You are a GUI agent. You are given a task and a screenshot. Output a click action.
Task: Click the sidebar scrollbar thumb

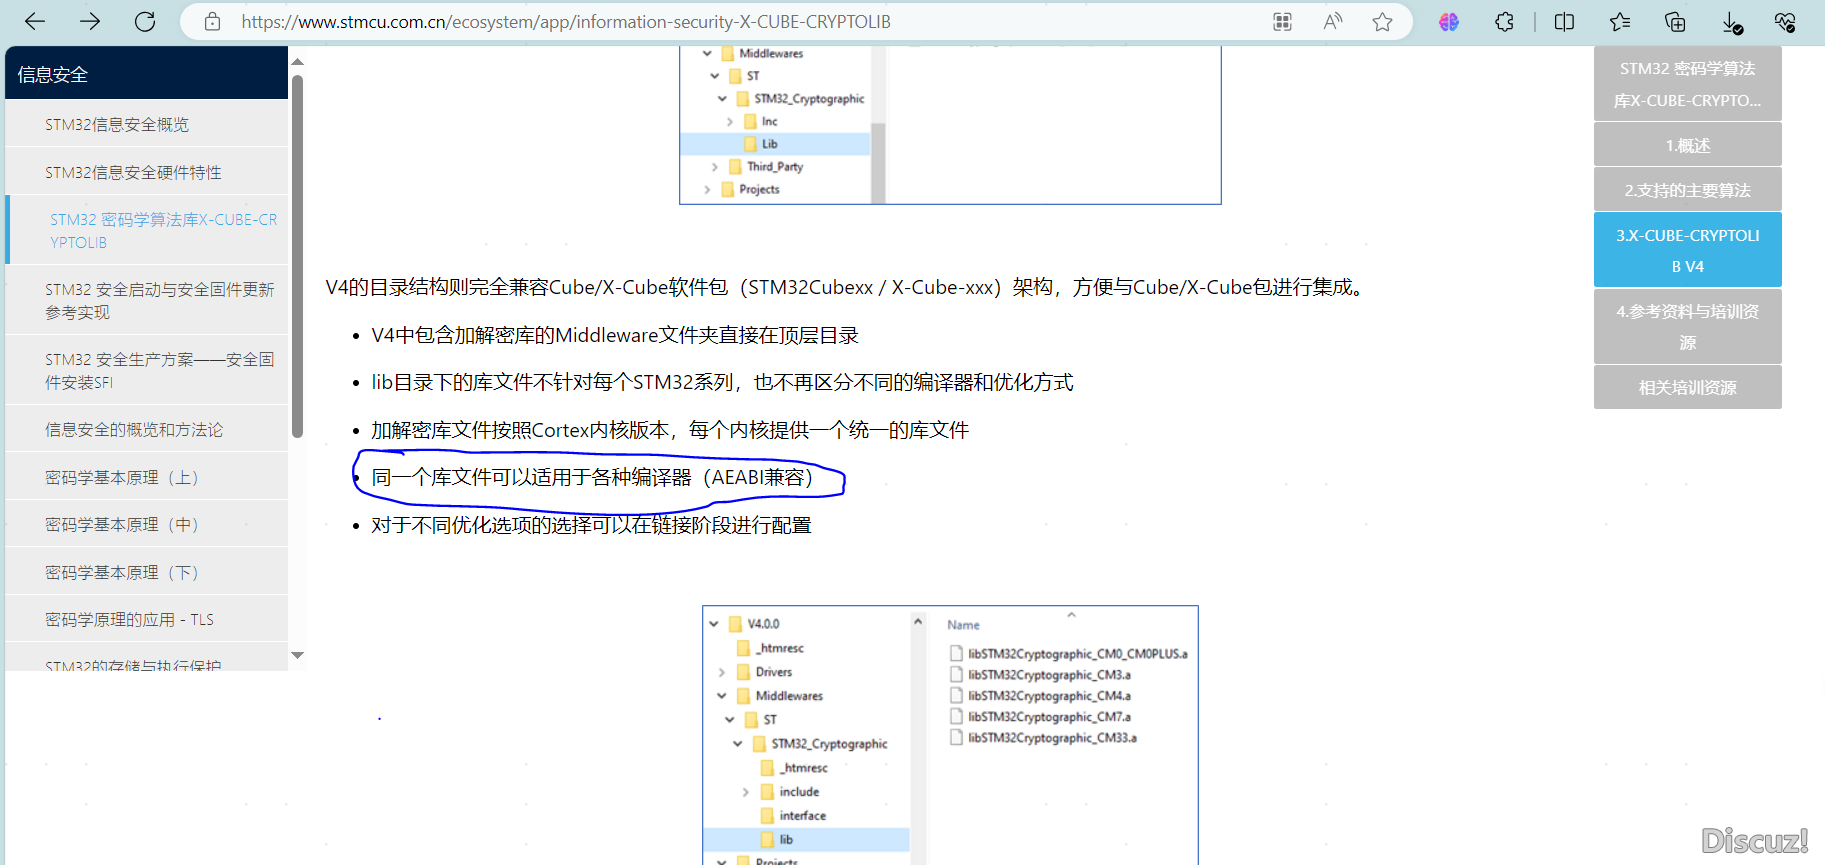(297, 256)
